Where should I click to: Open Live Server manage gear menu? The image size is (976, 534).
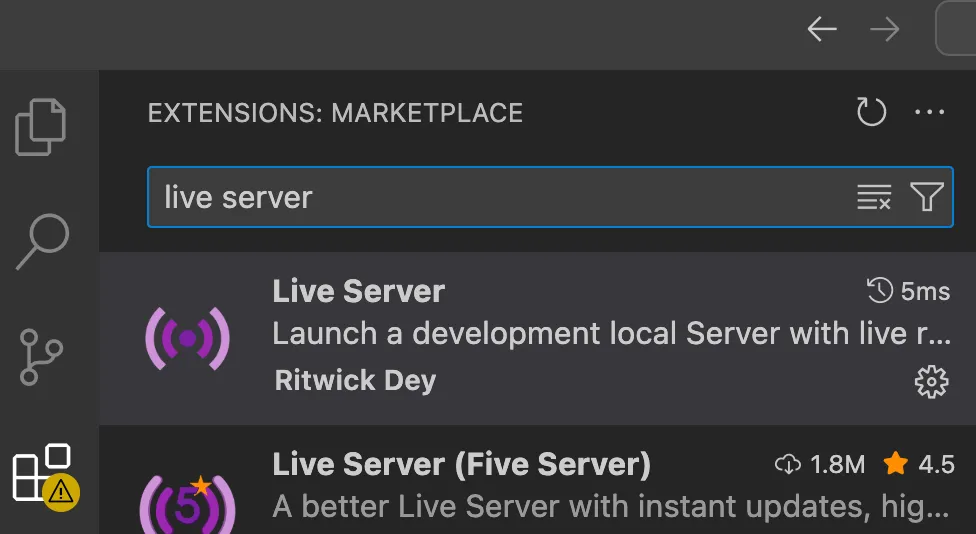point(931,382)
